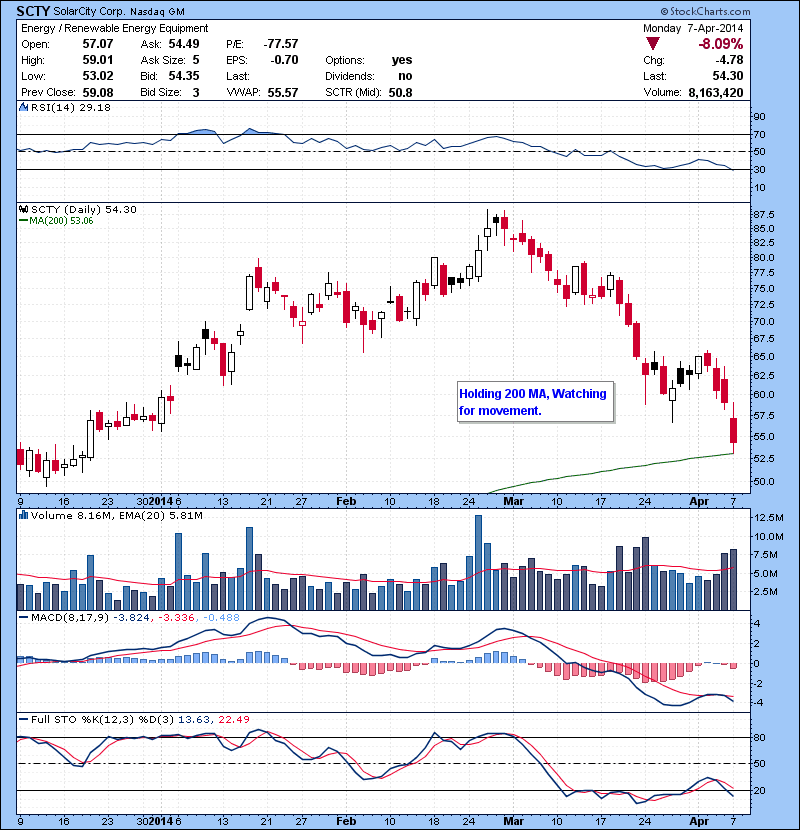Viewport: 800px width, 830px height.
Task: Click the Last price 54.30 in header
Action: 727,76
